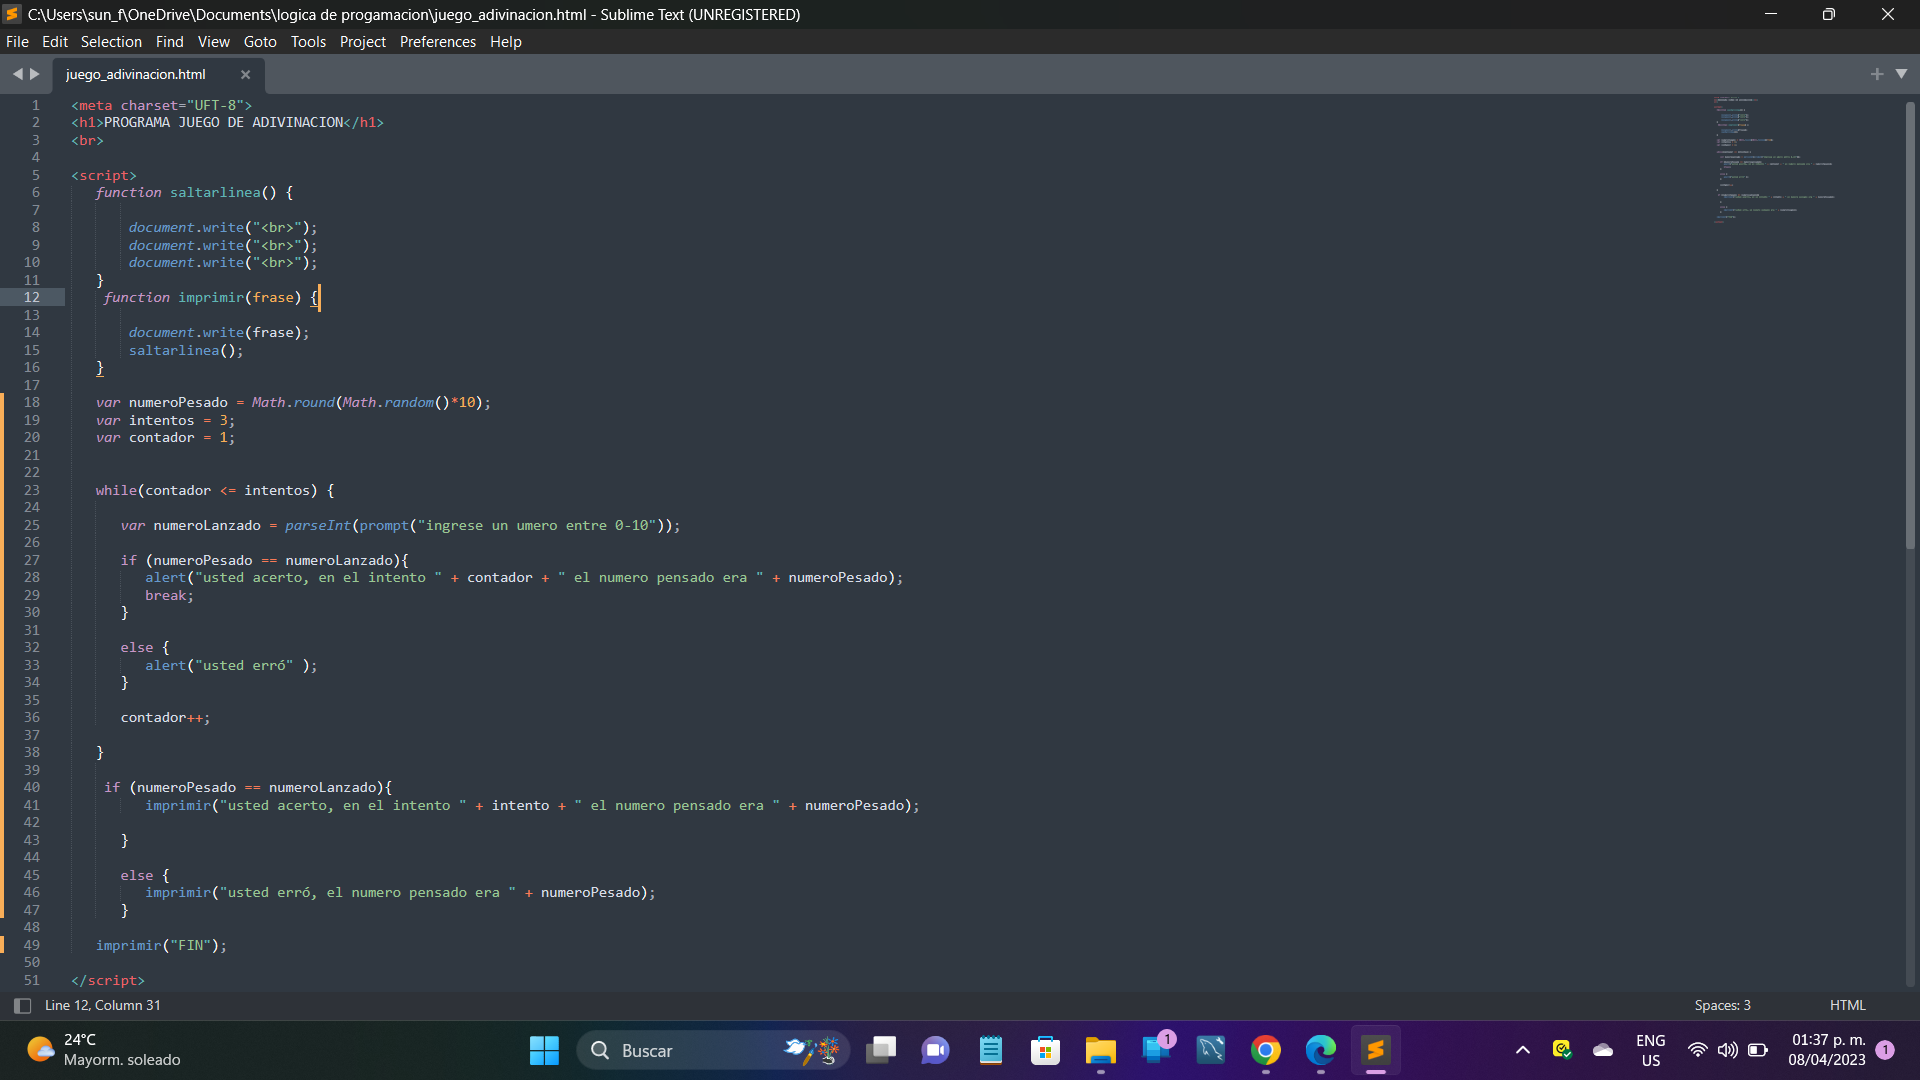Click the Buscar taskbar search box
1920x1080 pixels.
[x=713, y=1050]
